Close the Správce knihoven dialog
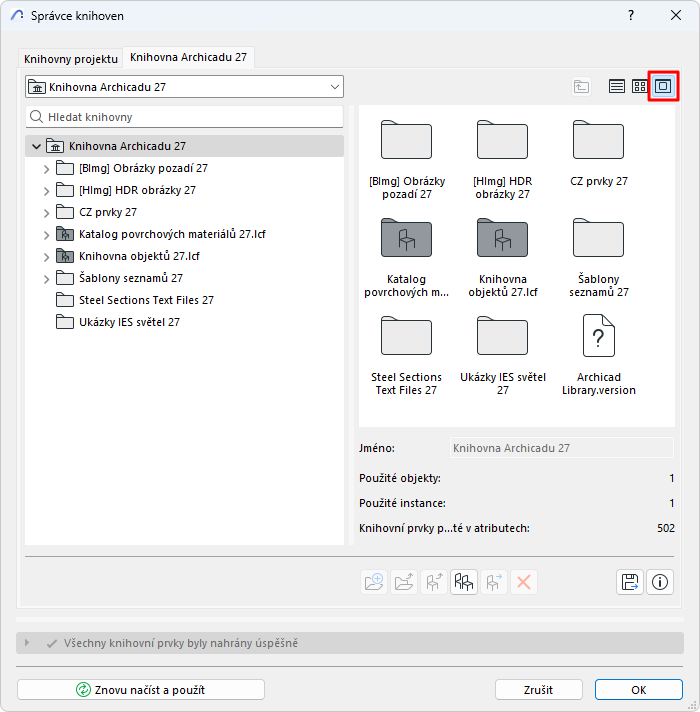Image resolution: width=700 pixels, height=712 pixels. [x=676, y=15]
